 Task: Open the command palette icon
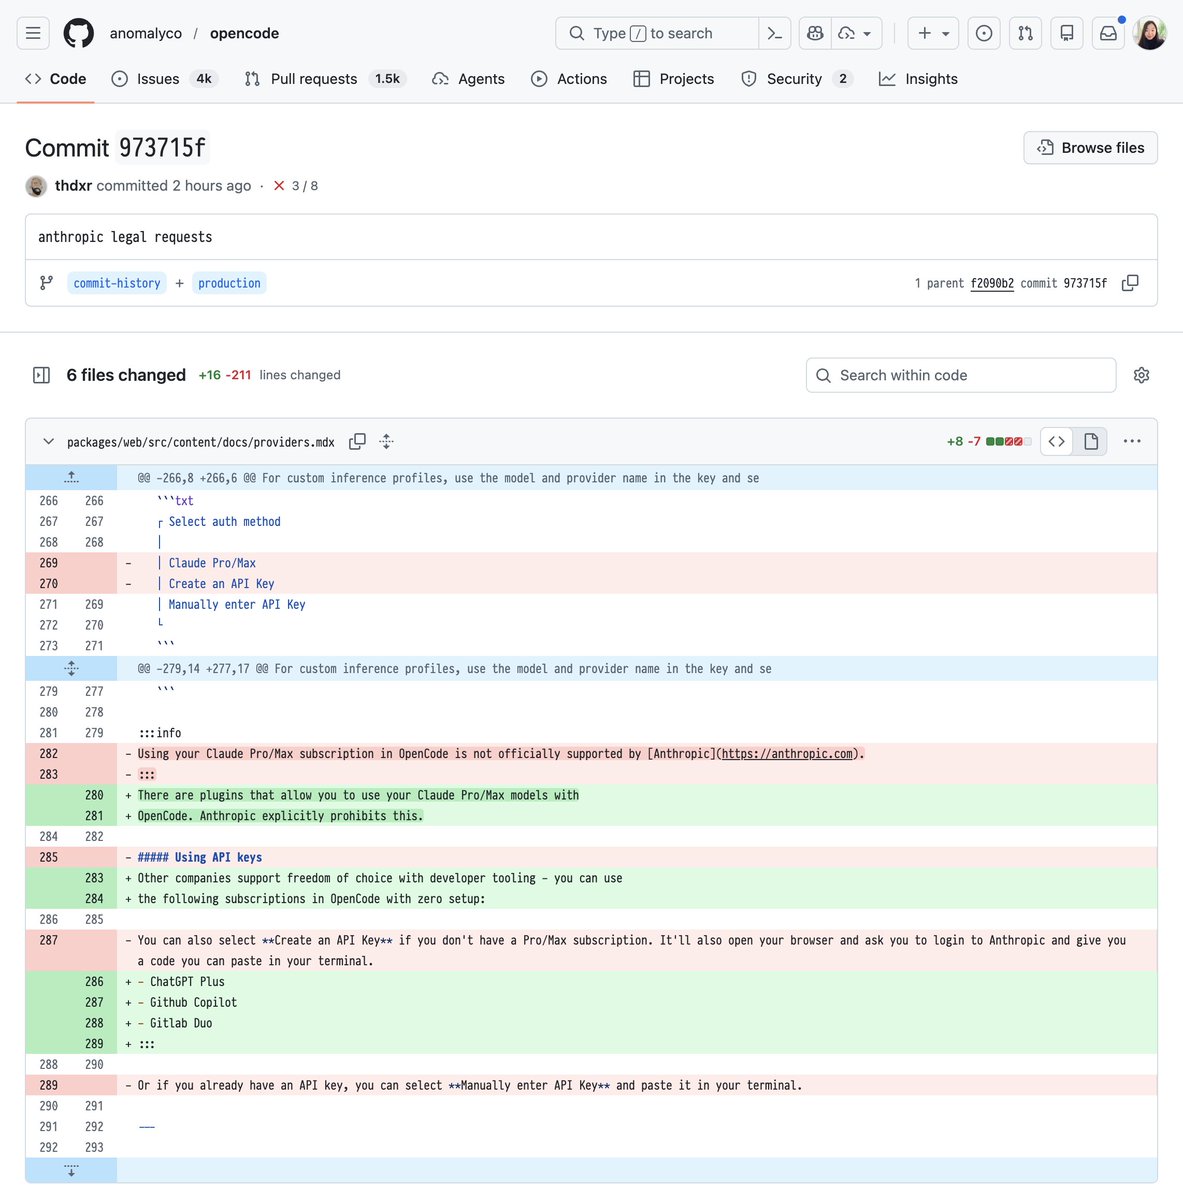(775, 33)
